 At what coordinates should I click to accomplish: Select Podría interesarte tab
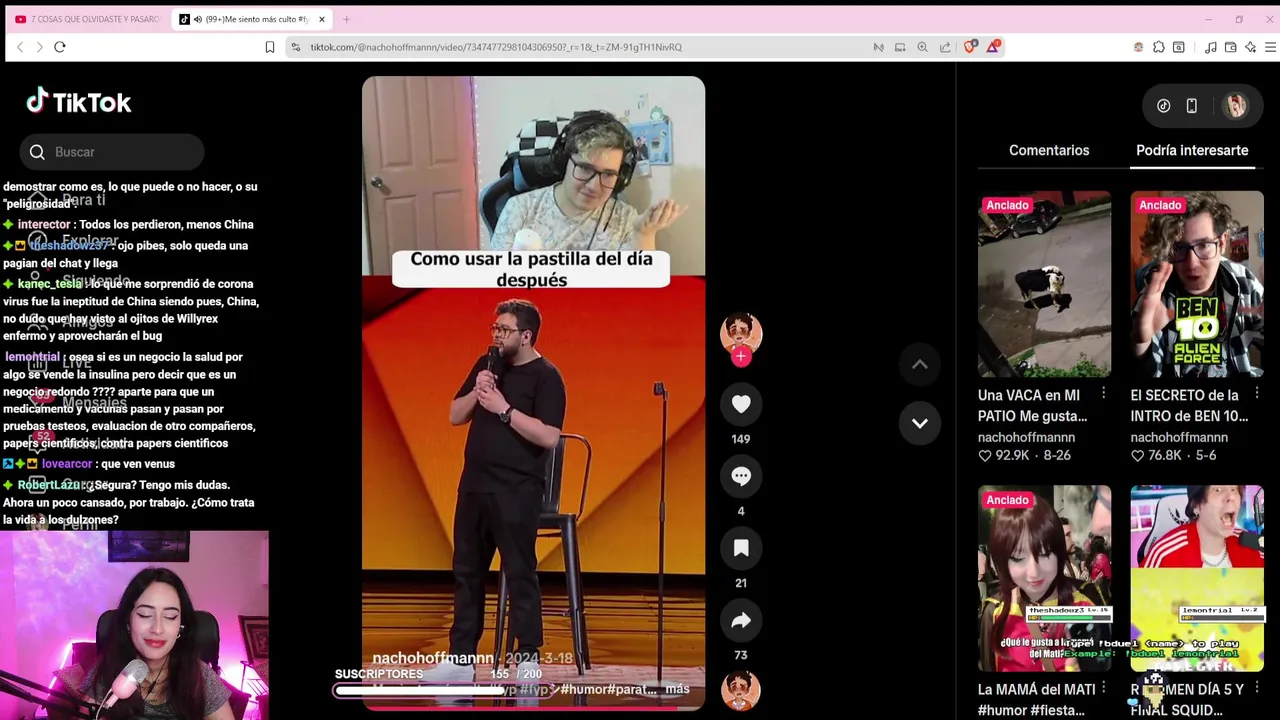tap(1192, 150)
